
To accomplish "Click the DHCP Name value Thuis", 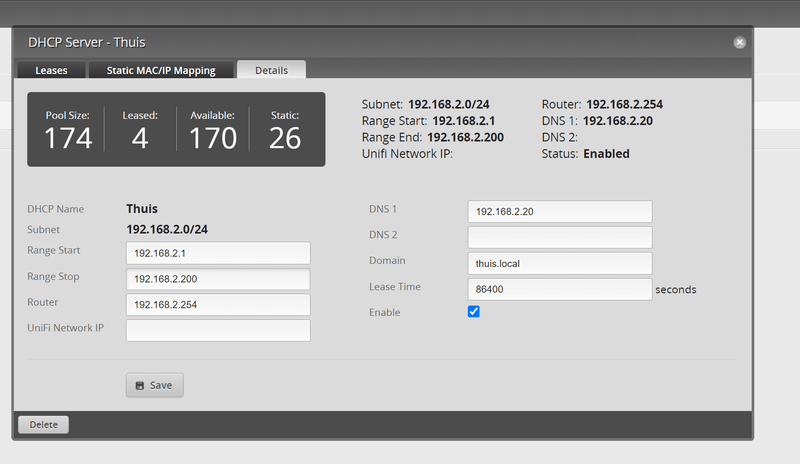I will coord(142,209).
